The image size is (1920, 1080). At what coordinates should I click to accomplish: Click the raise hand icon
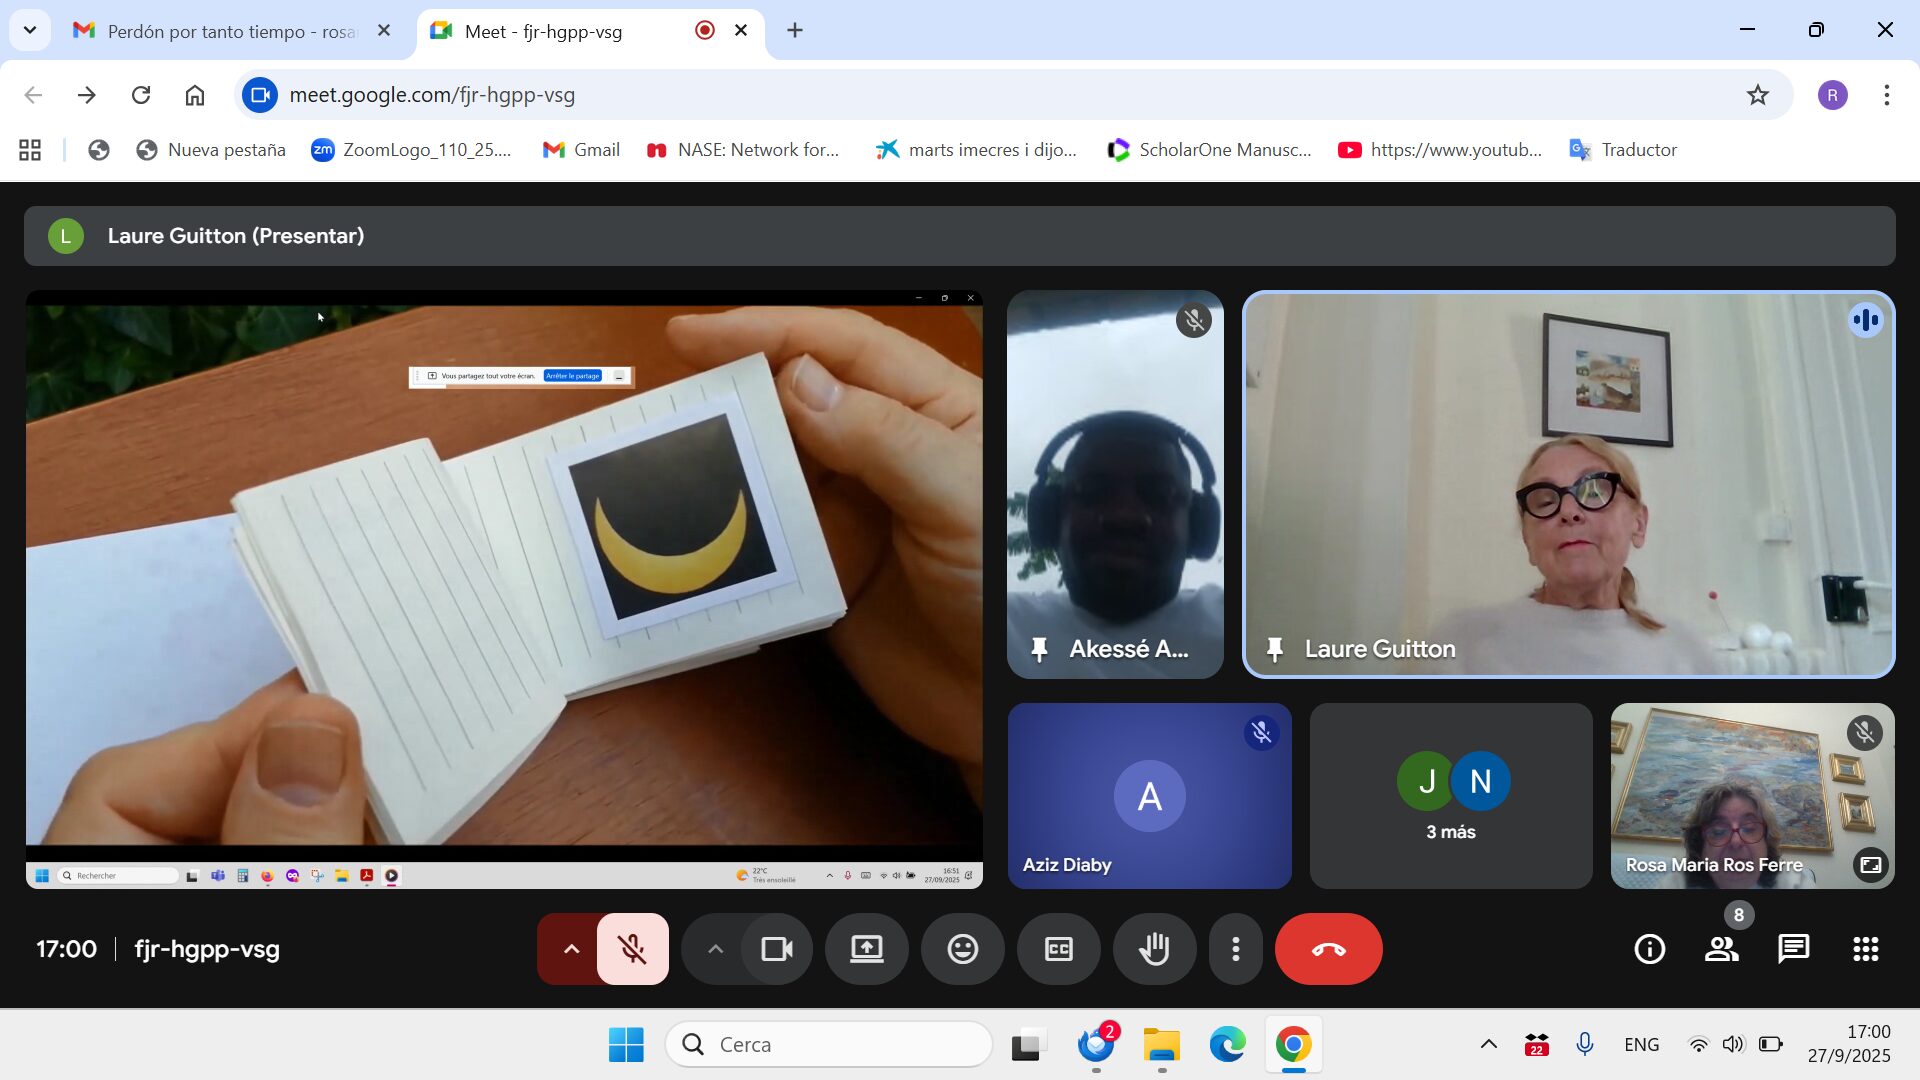[x=1154, y=949]
